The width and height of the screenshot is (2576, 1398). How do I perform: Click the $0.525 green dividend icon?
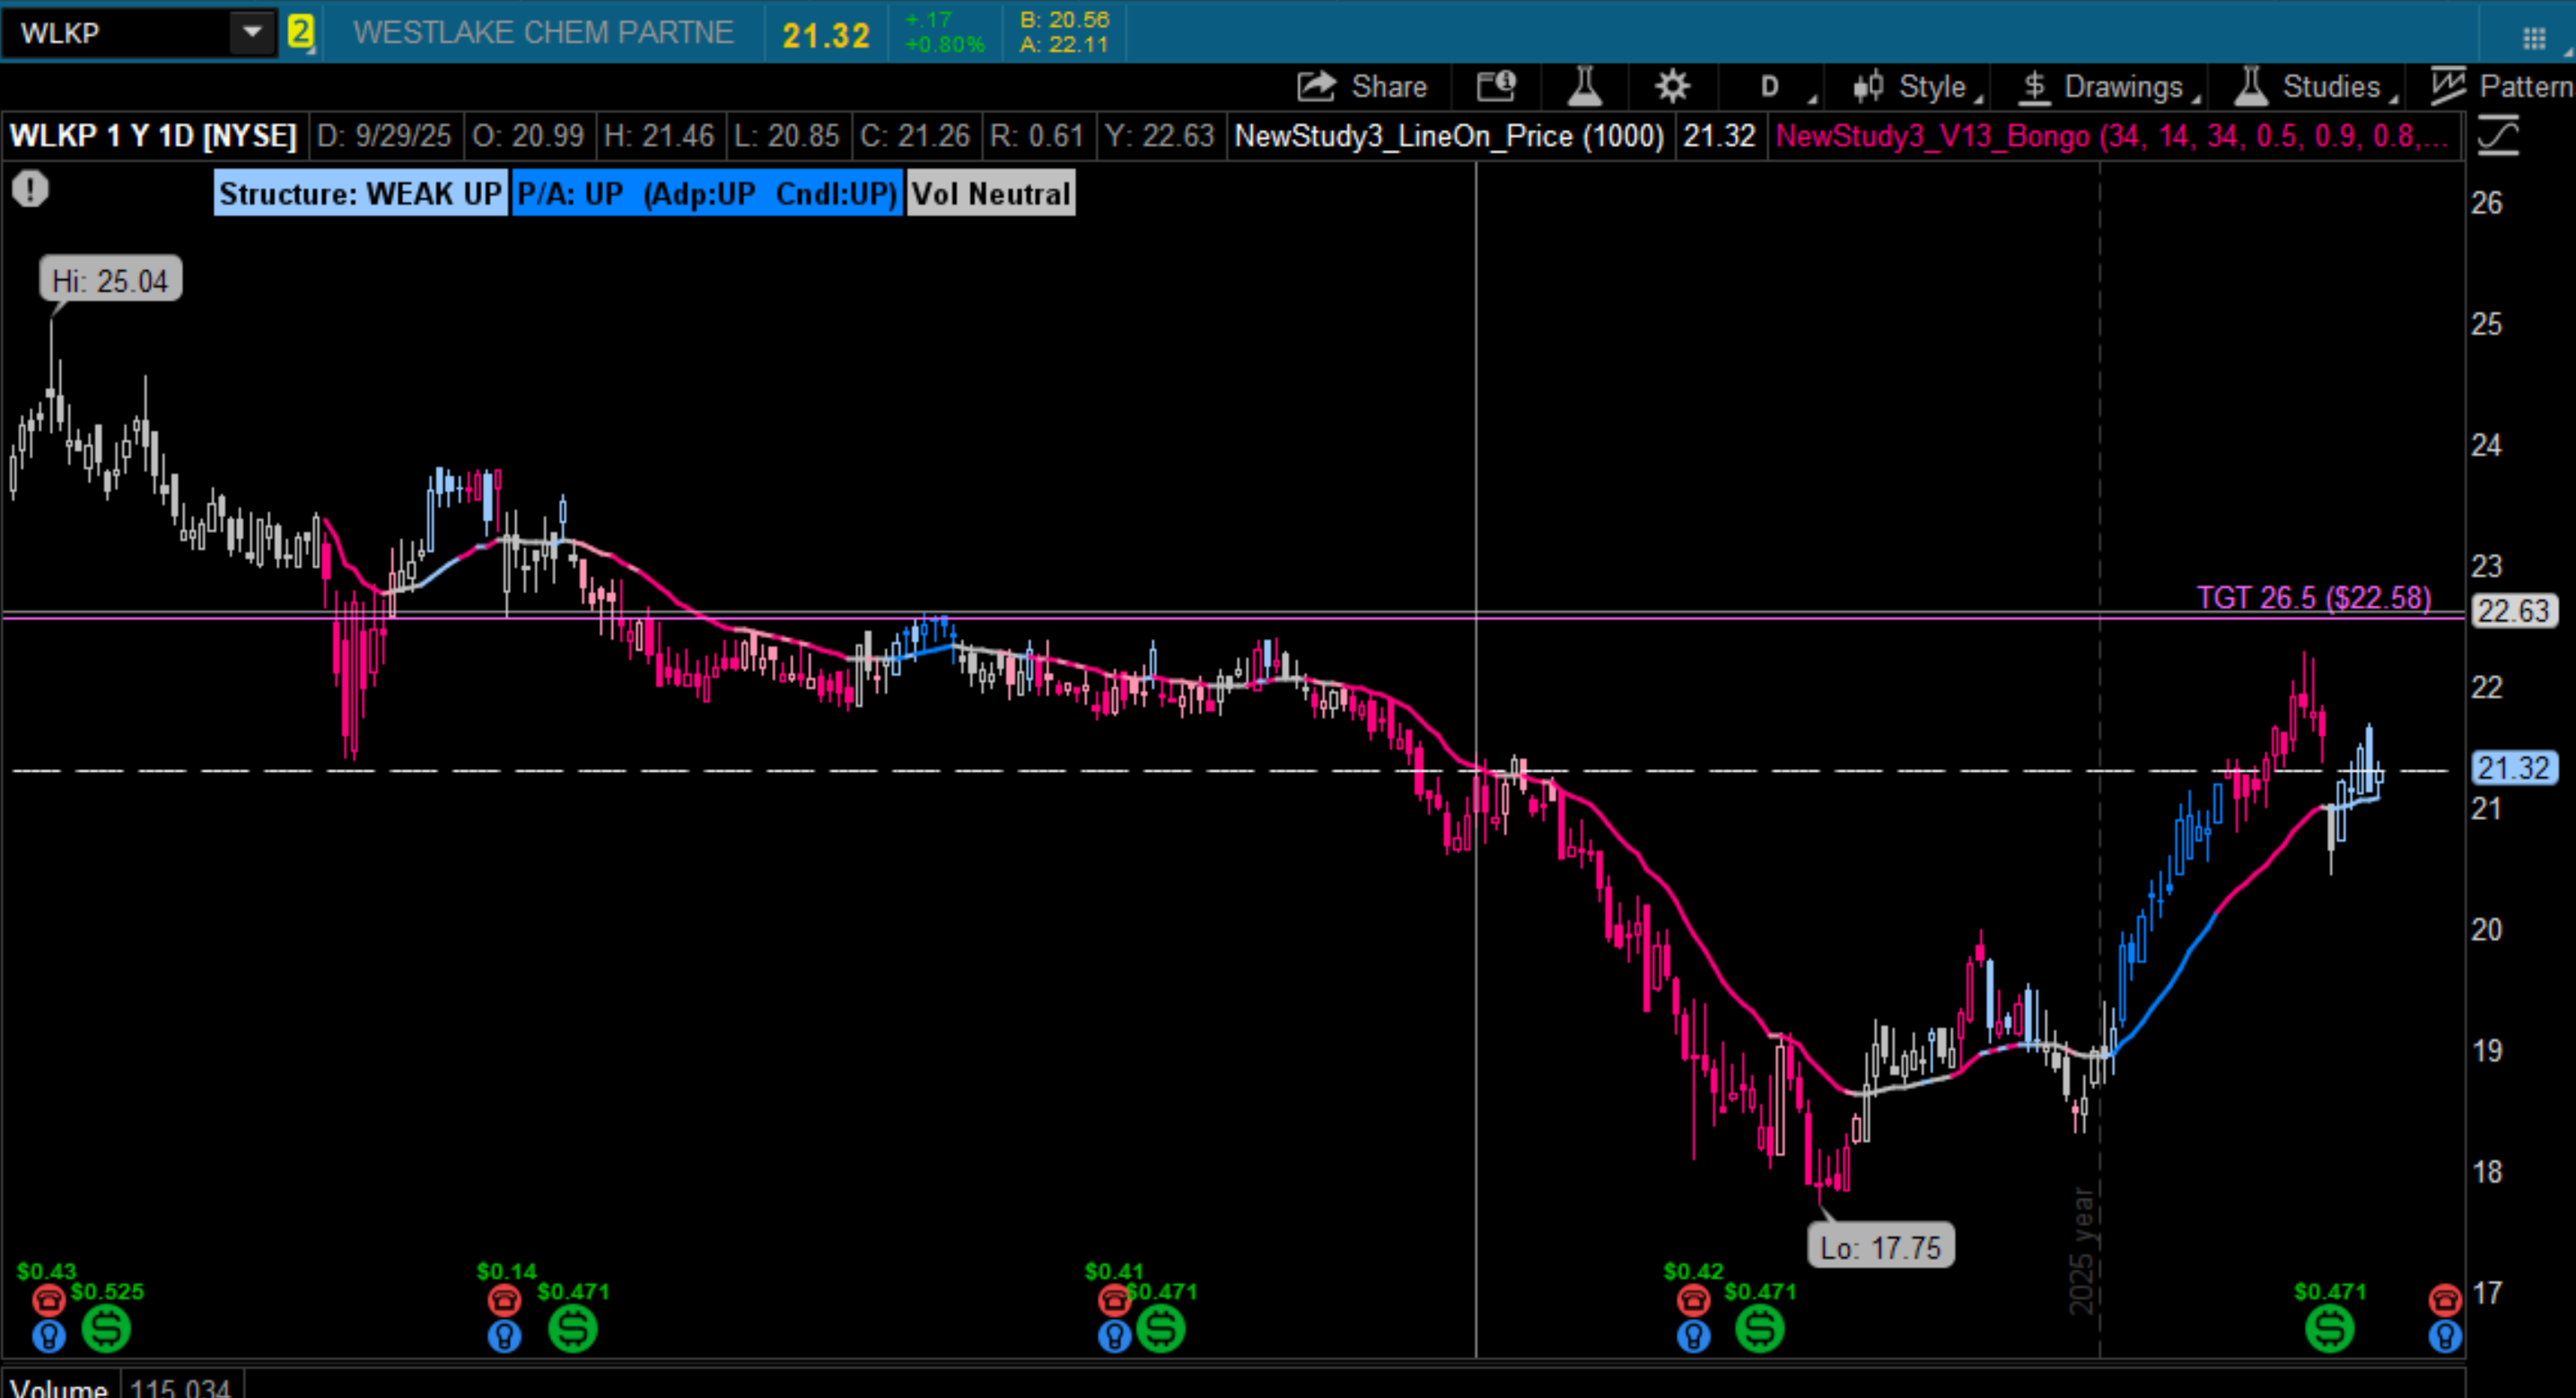point(105,1329)
